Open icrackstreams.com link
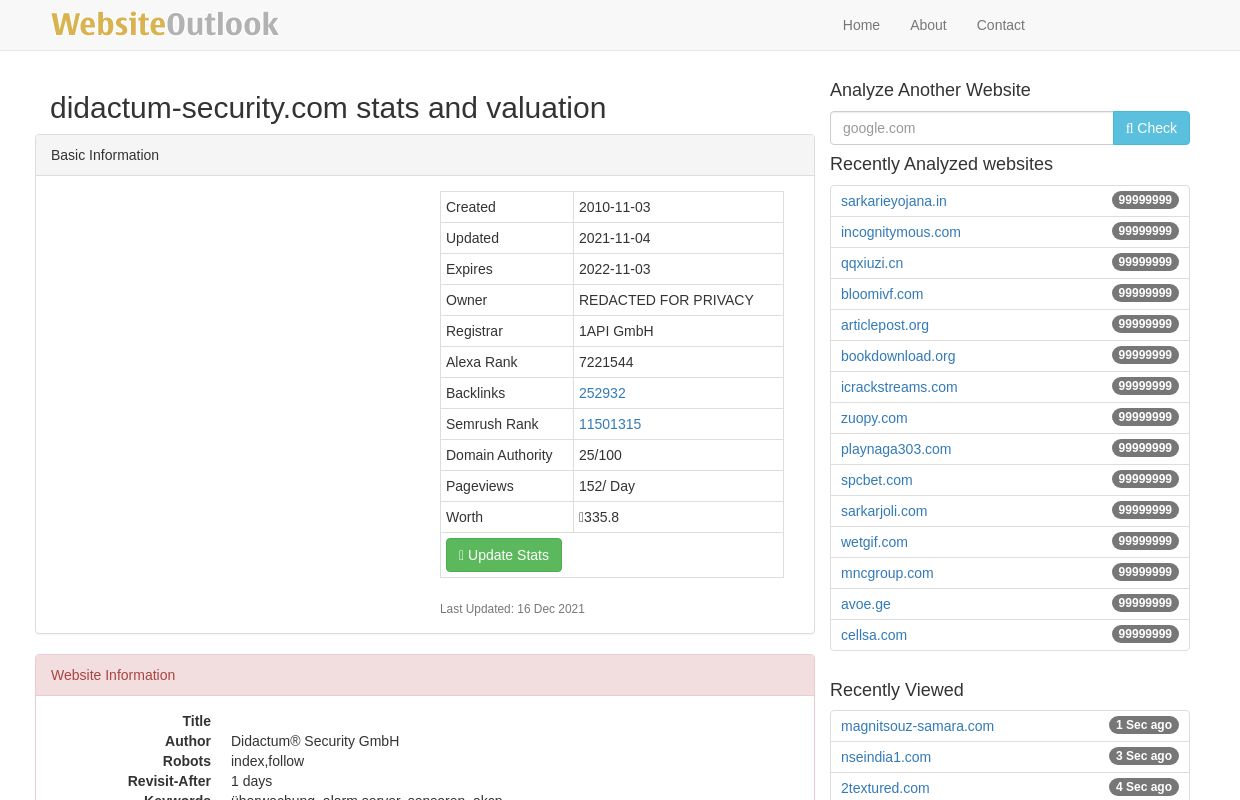The image size is (1240, 800). click(x=899, y=387)
